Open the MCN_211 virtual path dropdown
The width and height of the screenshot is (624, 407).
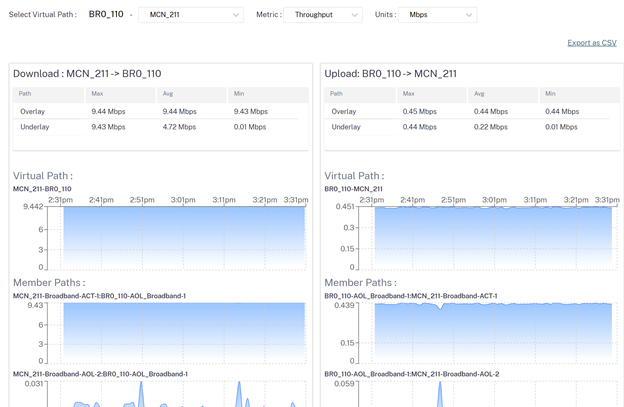pos(191,15)
